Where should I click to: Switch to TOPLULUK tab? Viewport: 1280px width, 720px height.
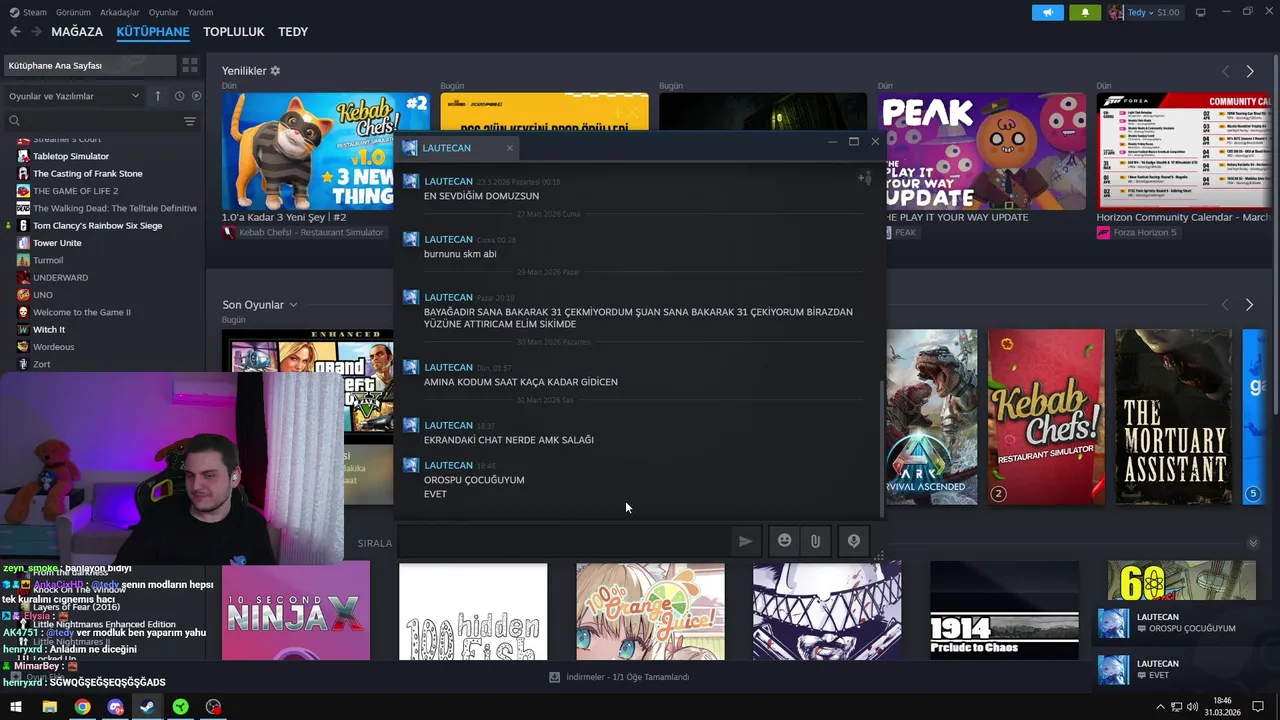point(234,32)
